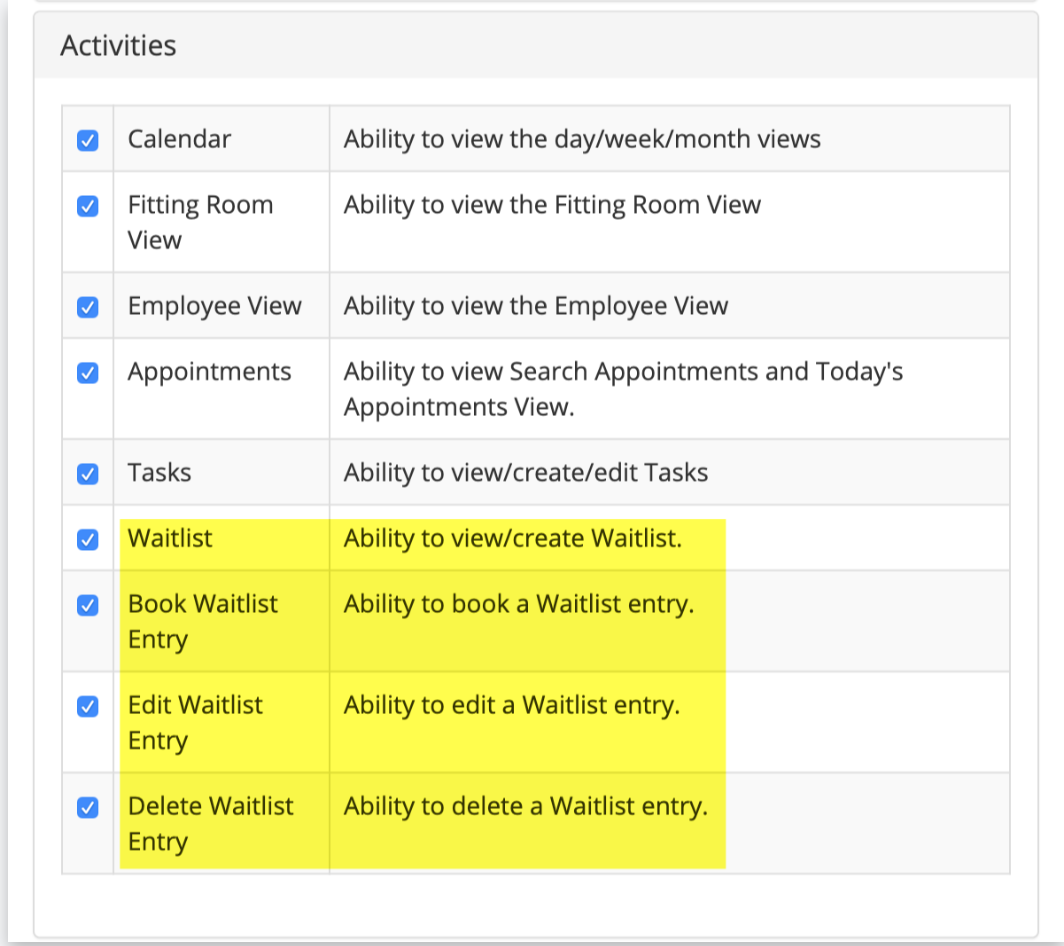Click 'Ability to edit a Waitlist entry.'
This screenshot has height=946, width=1064.
512,705
